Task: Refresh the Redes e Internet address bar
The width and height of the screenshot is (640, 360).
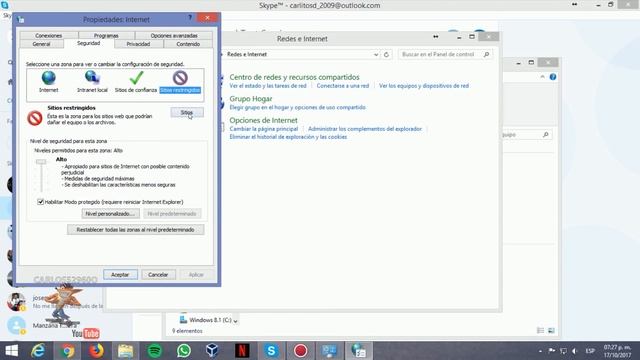Action: (x=386, y=54)
